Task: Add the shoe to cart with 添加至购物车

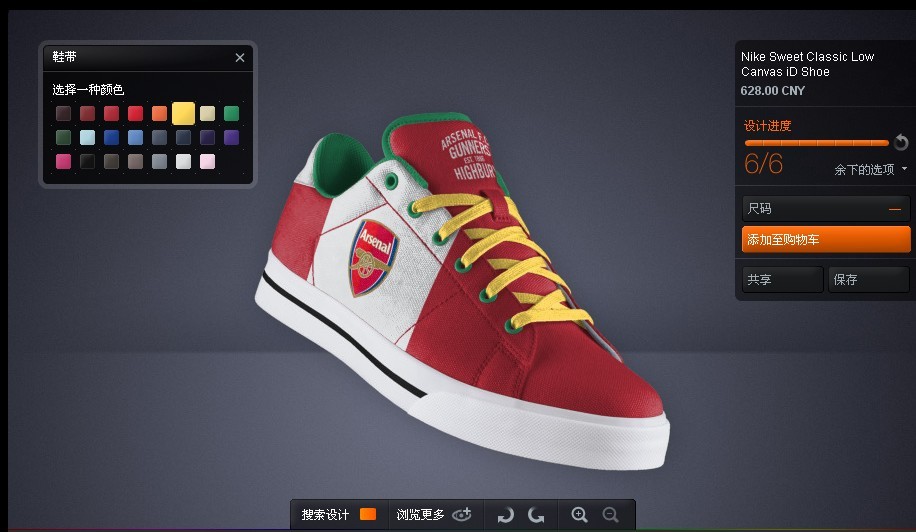Action: point(825,240)
